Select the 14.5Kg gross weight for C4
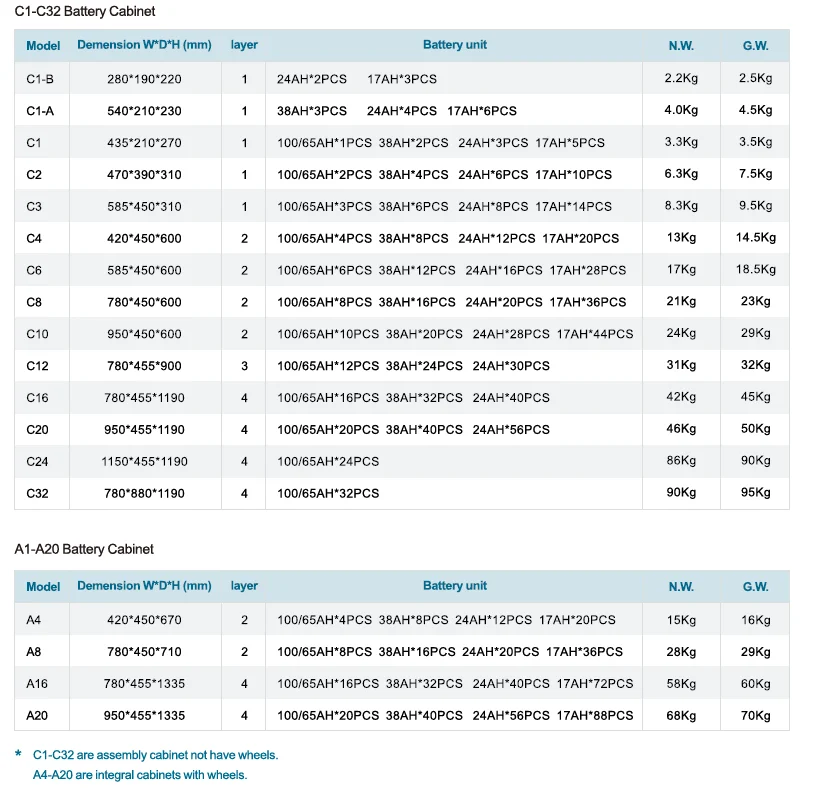The image size is (817, 788). click(x=756, y=238)
